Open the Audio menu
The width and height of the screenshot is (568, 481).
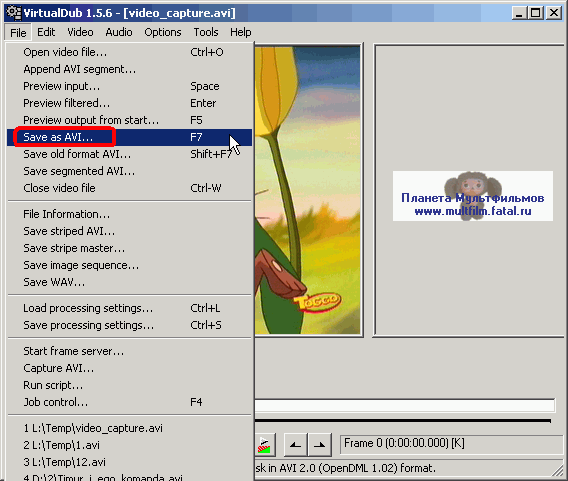point(118,32)
